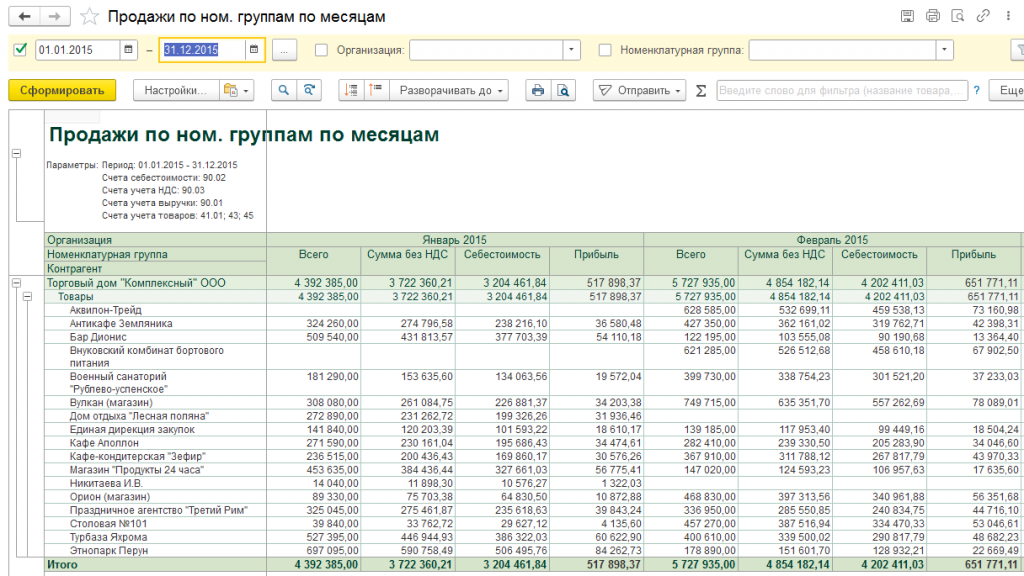Toggle the period checkbox
The image size is (1024, 576).
pos(21,50)
